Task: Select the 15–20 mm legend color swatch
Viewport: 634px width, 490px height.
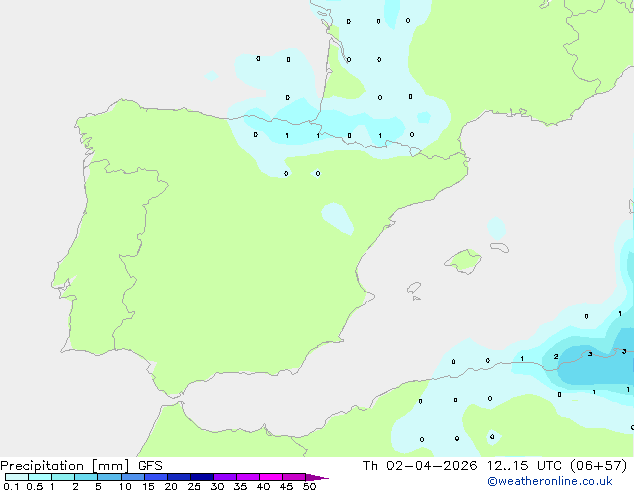Action: (156, 477)
